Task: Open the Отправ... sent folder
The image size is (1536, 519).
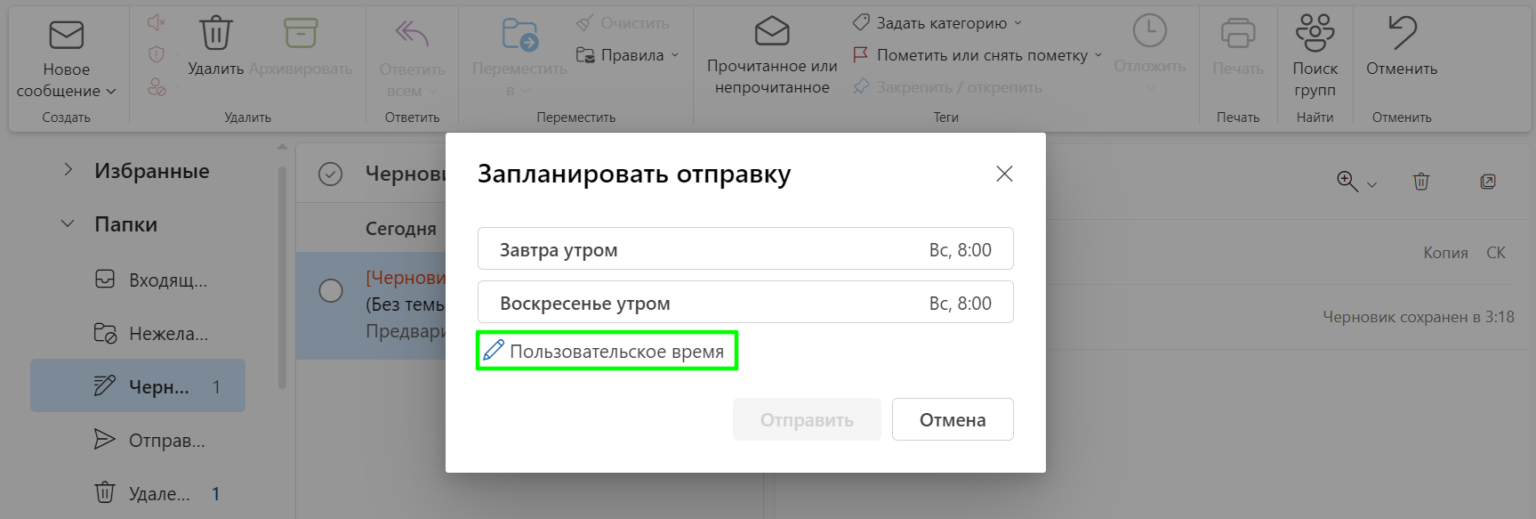Action: click(137, 439)
